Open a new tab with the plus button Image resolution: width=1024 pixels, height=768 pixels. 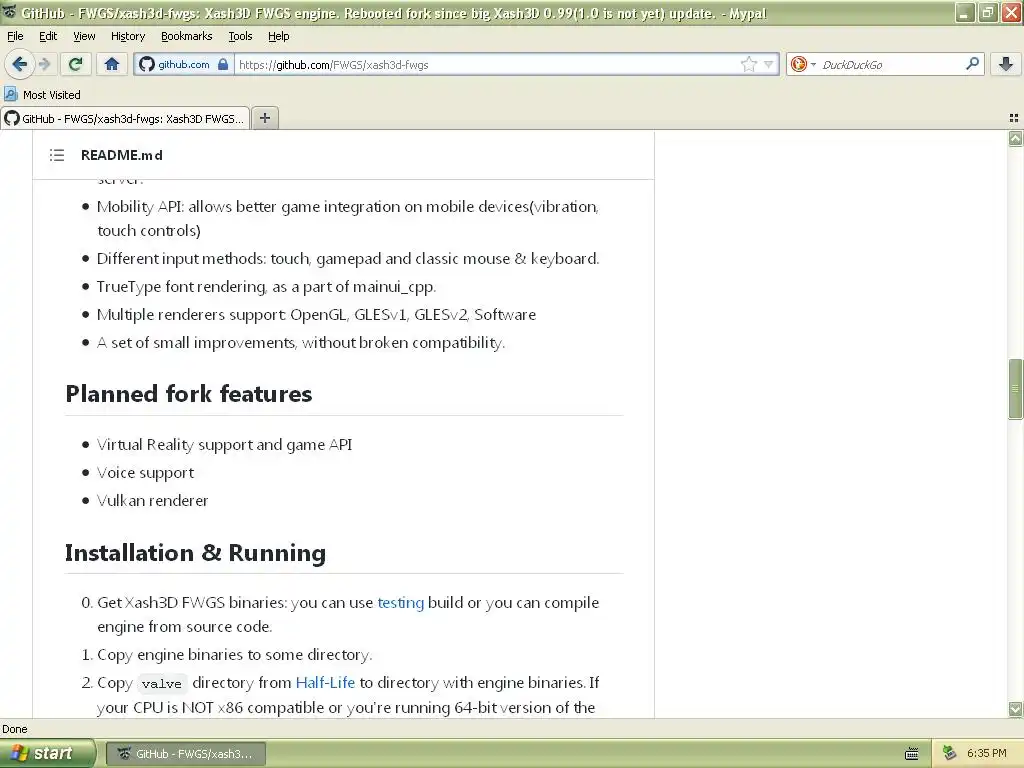coord(264,118)
